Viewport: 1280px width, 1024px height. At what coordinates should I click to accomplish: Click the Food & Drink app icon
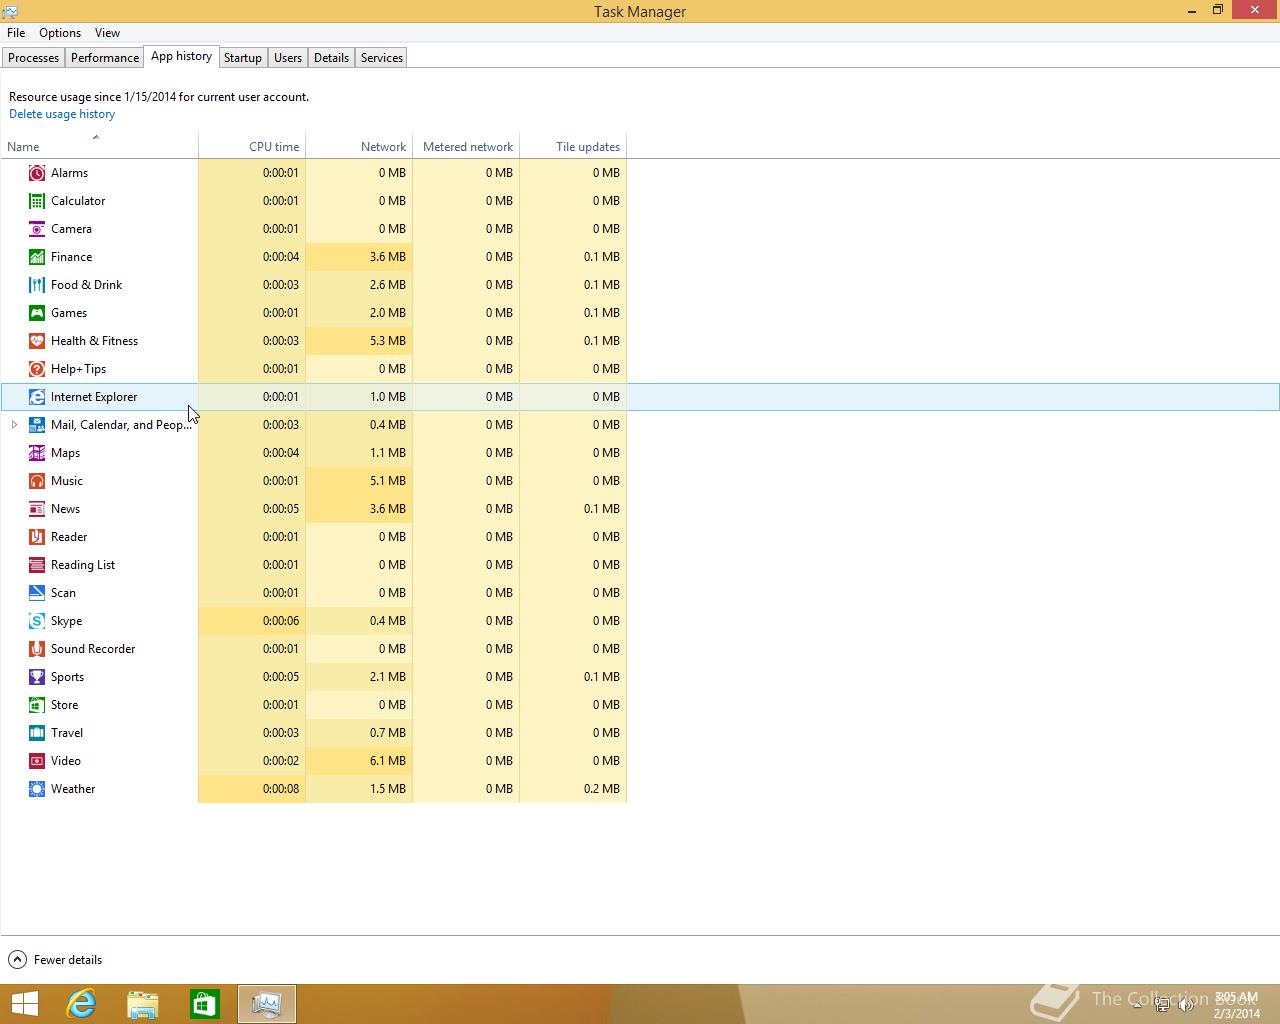point(37,285)
